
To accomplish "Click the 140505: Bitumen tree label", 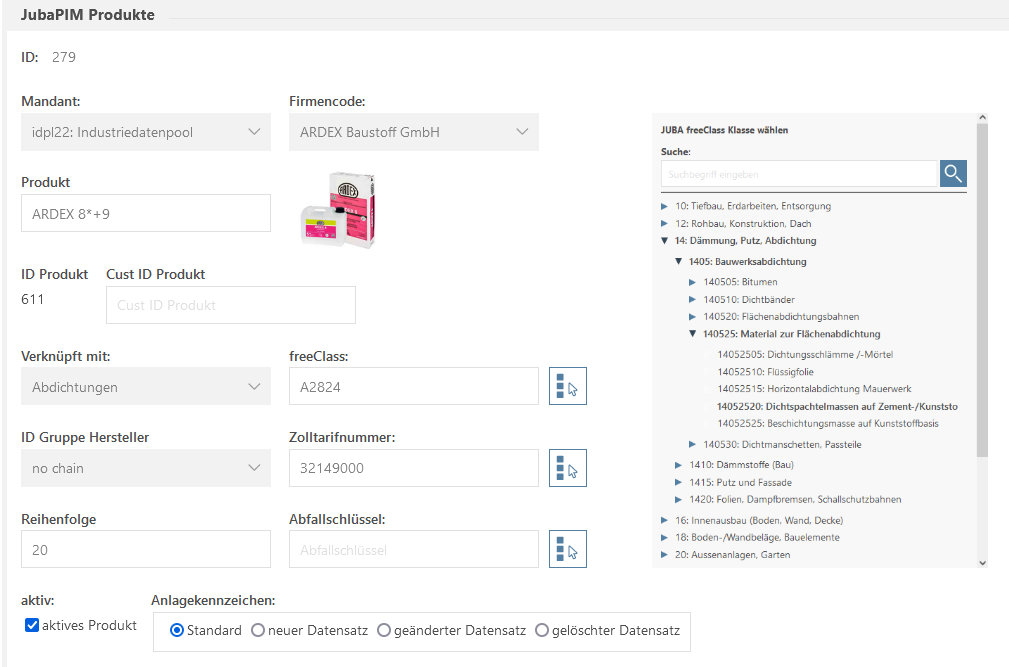I will tap(740, 282).
